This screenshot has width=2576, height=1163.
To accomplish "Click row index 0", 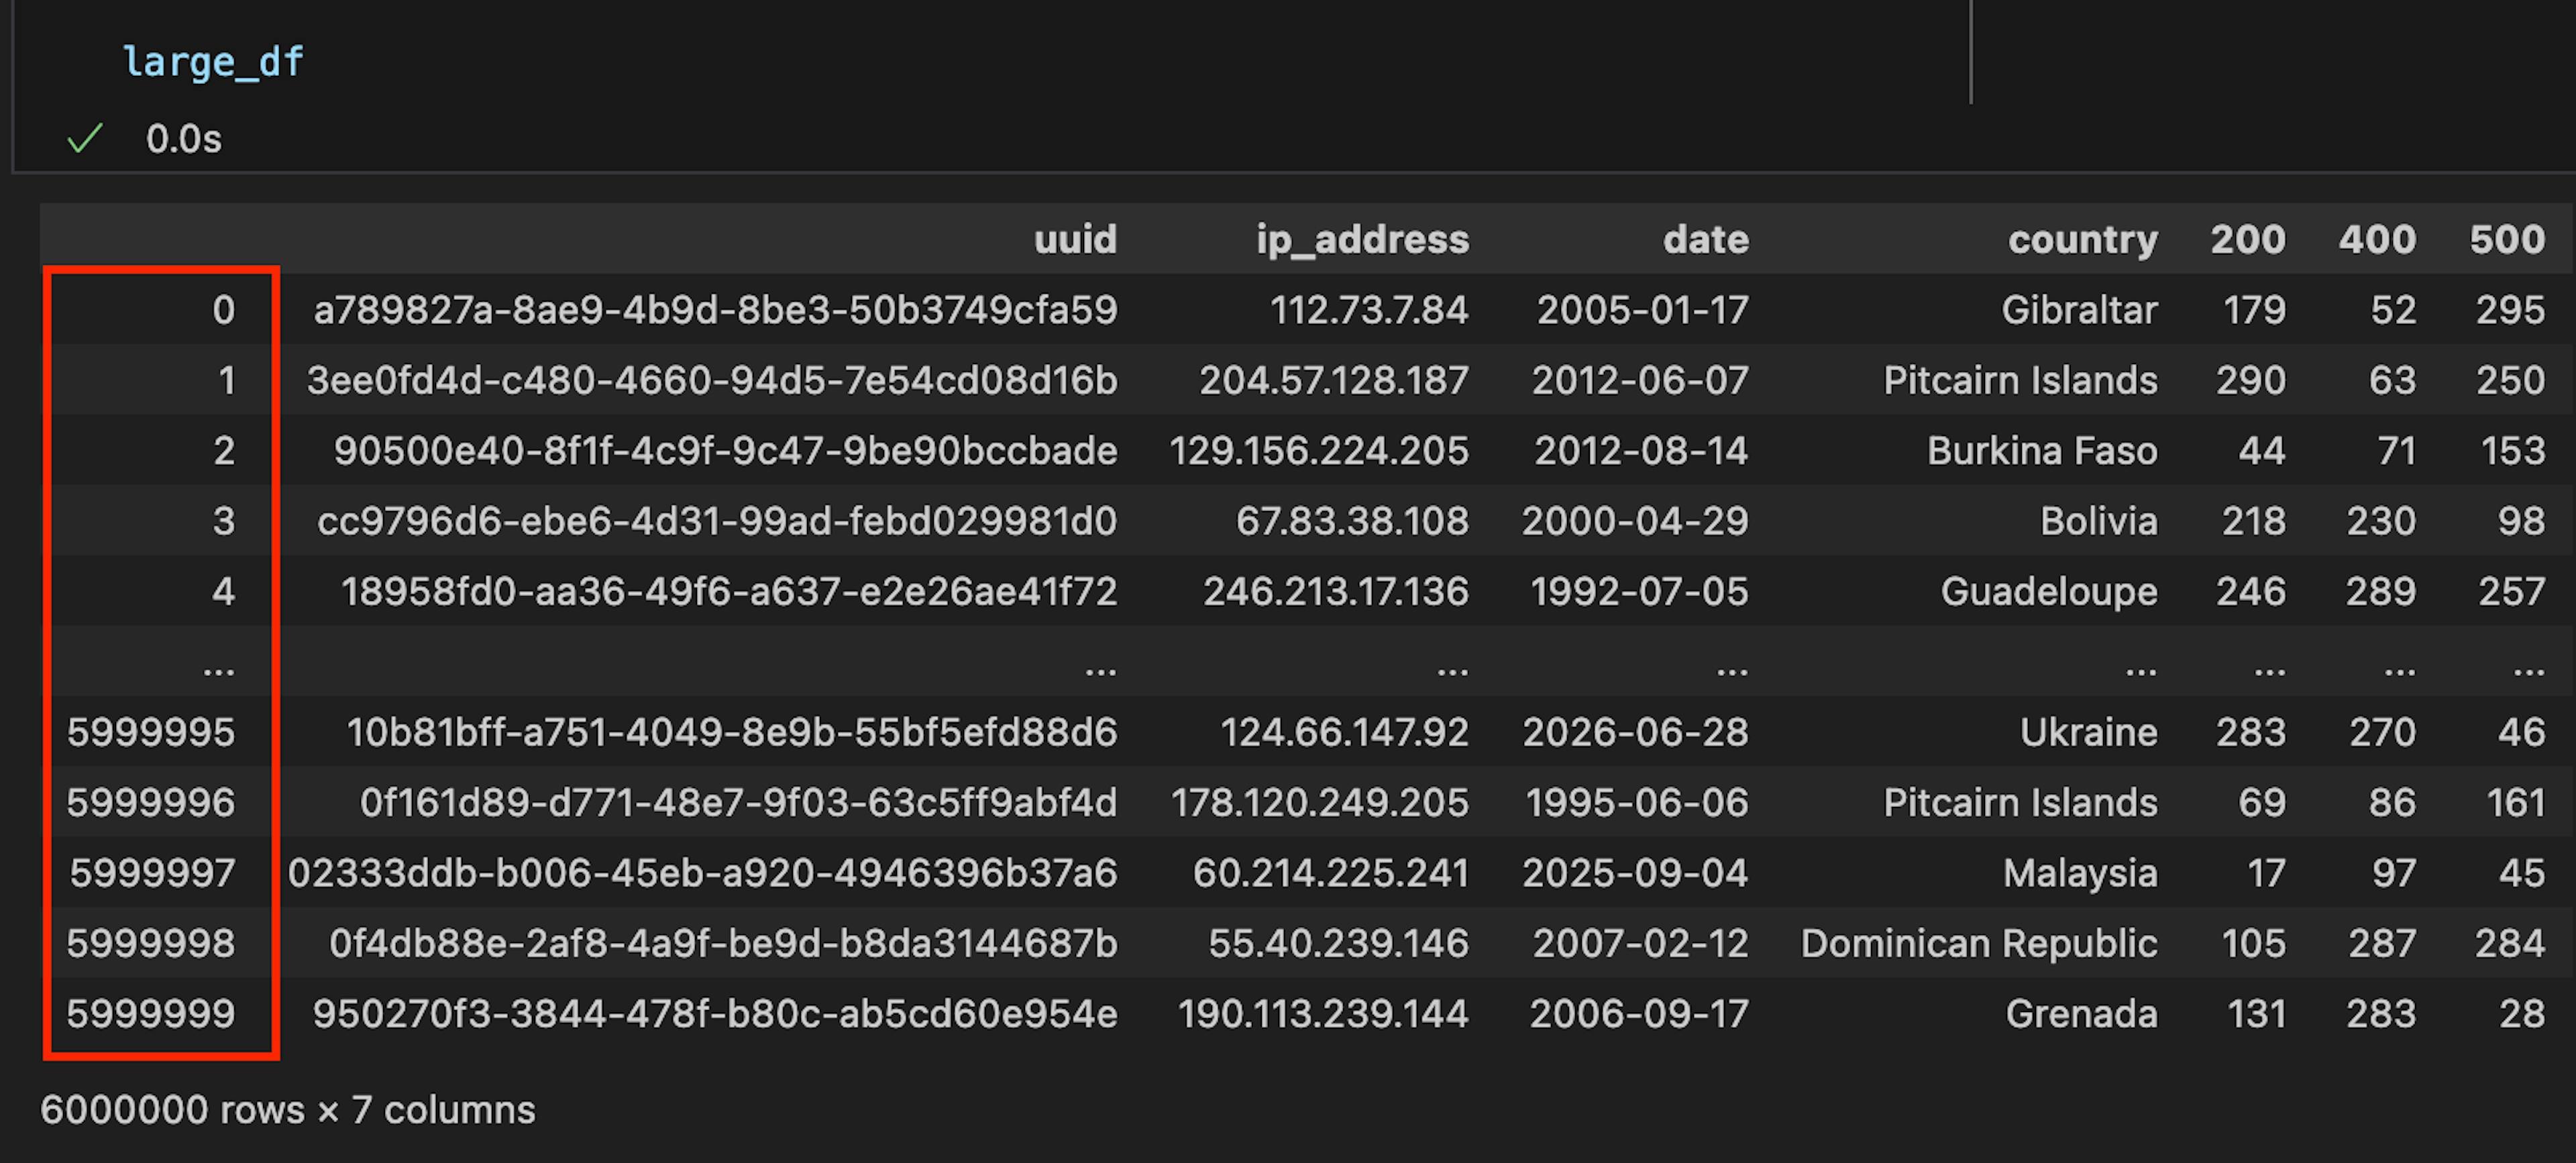I will [223, 310].
